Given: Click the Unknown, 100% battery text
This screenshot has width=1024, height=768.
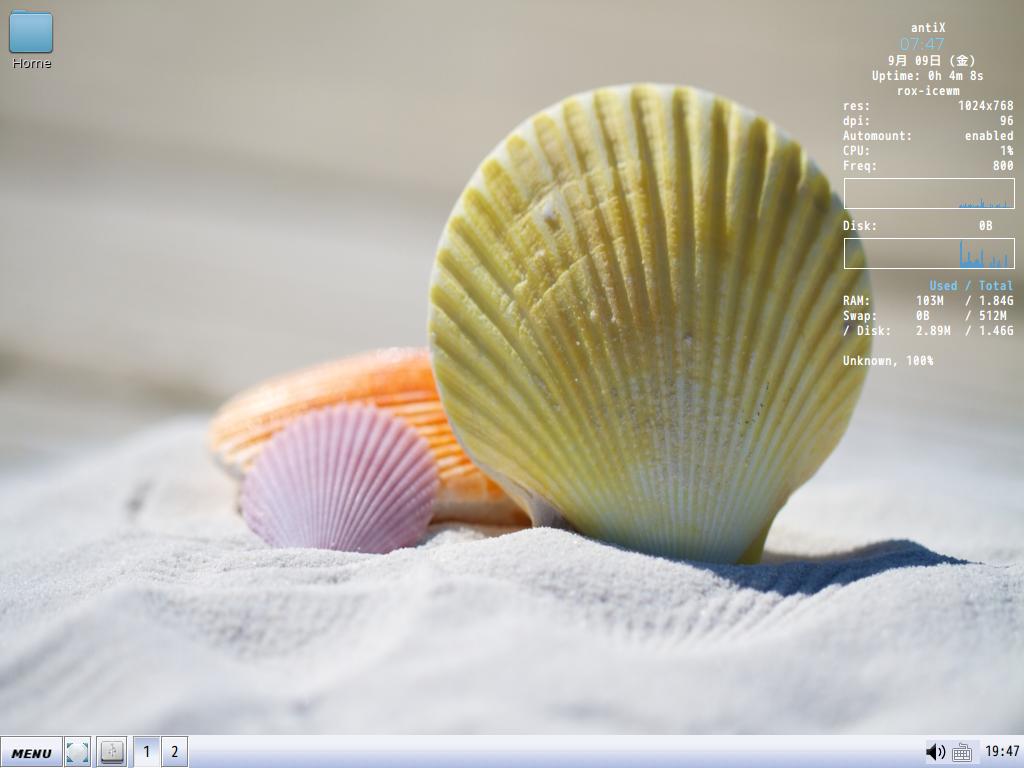Looking at the screenshot, I should pos(888,360).
